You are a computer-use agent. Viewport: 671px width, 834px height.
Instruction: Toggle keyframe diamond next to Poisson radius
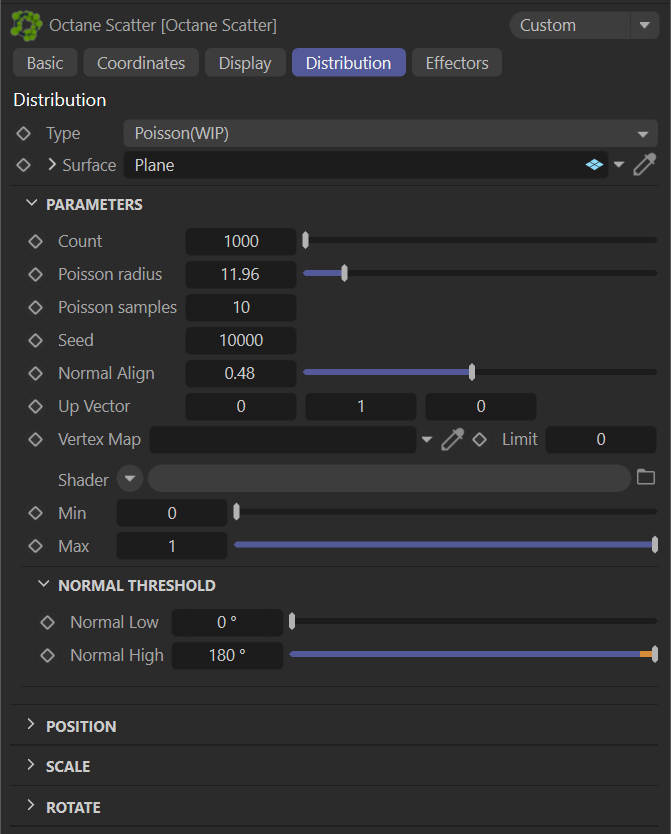tap(36, 274)
